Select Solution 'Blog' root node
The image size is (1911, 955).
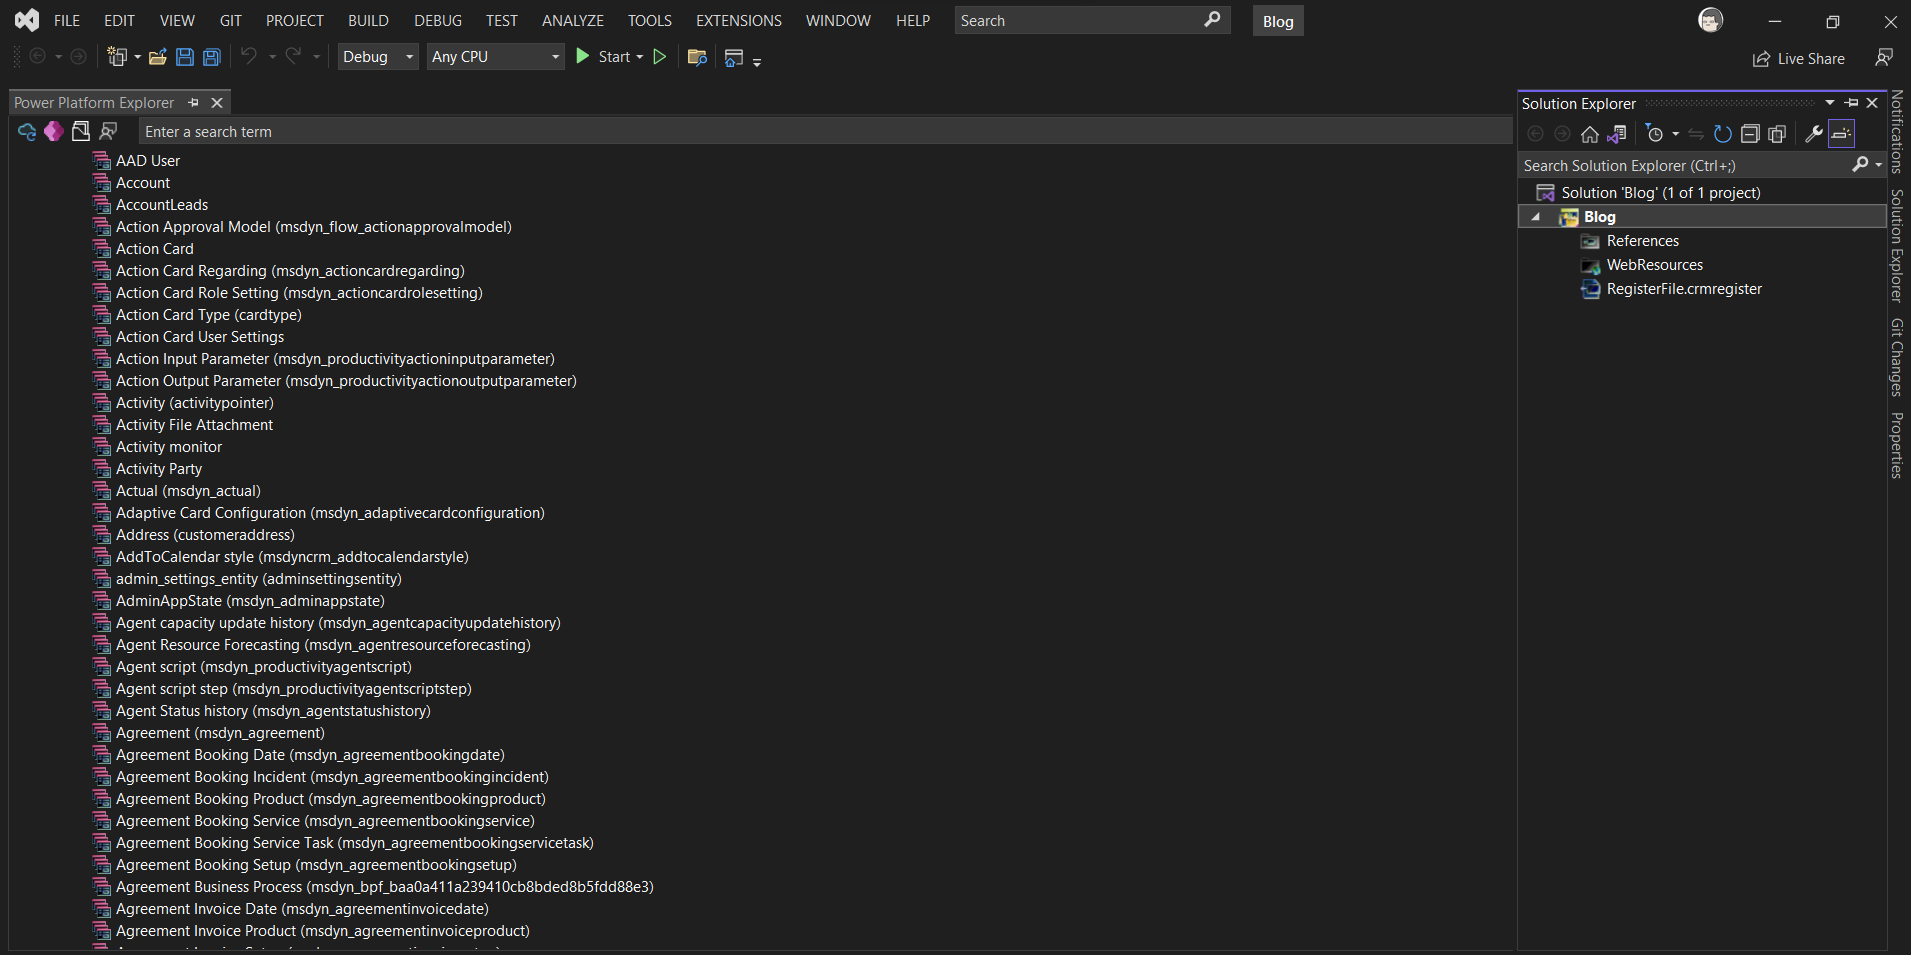pos(1660,193)
